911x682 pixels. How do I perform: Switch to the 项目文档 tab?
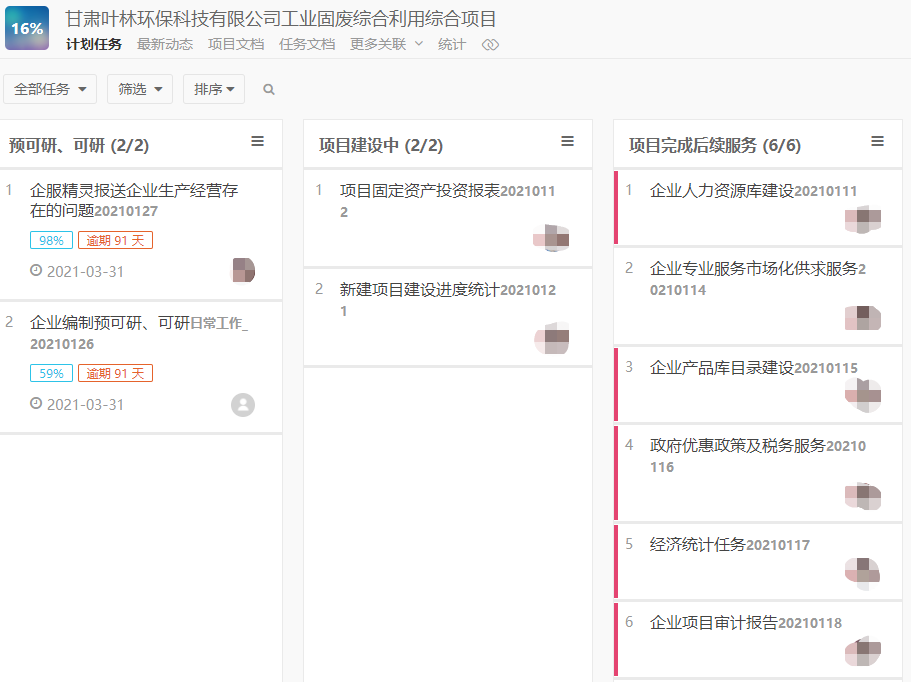236,44
